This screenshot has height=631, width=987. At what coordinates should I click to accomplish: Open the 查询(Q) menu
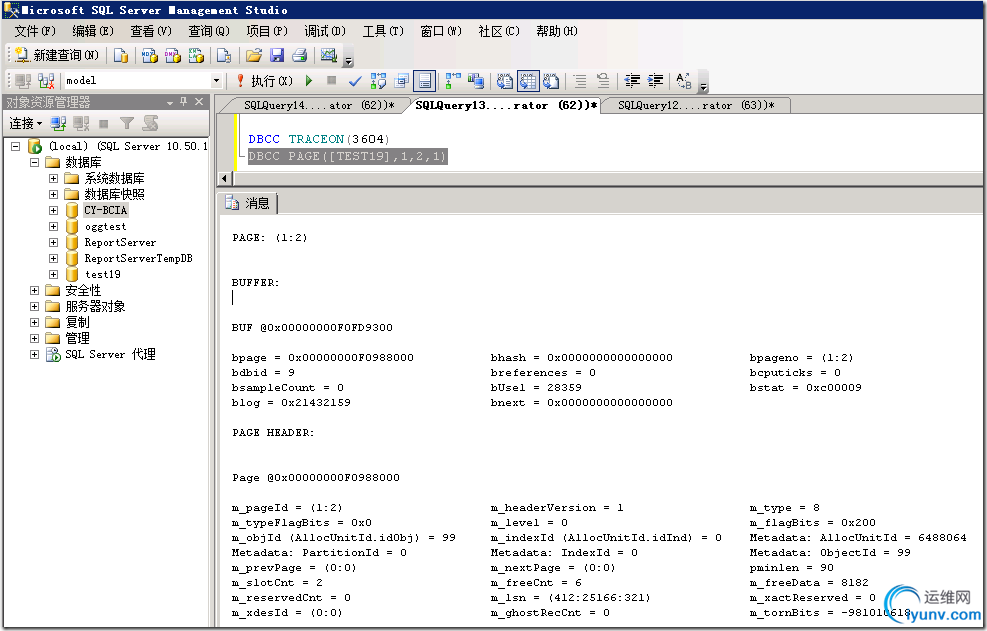pyautogui.click(x=209, y=31)
